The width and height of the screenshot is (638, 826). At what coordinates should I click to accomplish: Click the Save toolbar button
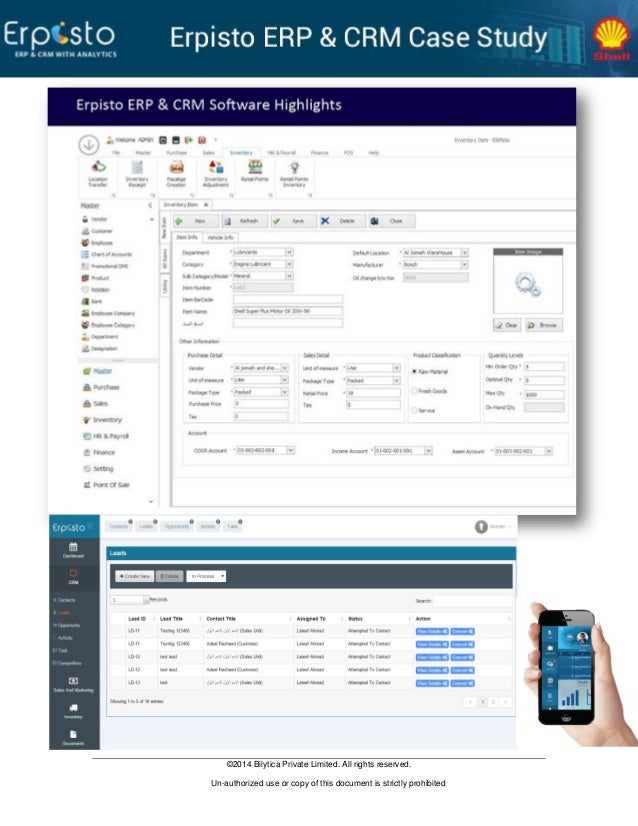tap(294, 221)
